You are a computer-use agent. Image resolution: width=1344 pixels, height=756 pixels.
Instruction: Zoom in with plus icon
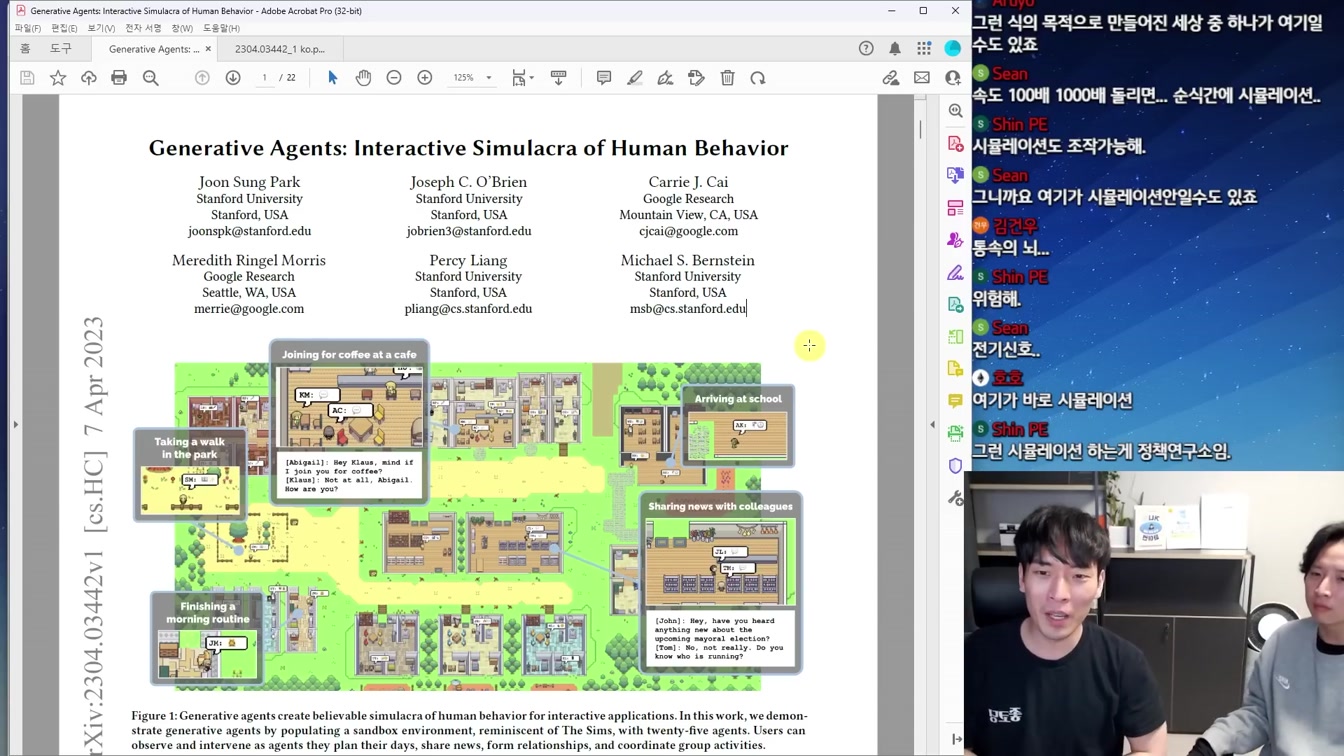(425, 78)
